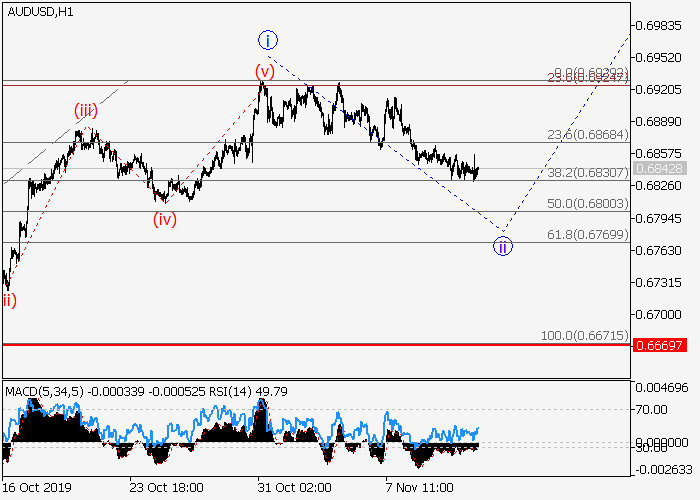This screenshot has height=500, width=700.
Task: Select the 31 Oct 02:00 time axis label
Action: 294,487
